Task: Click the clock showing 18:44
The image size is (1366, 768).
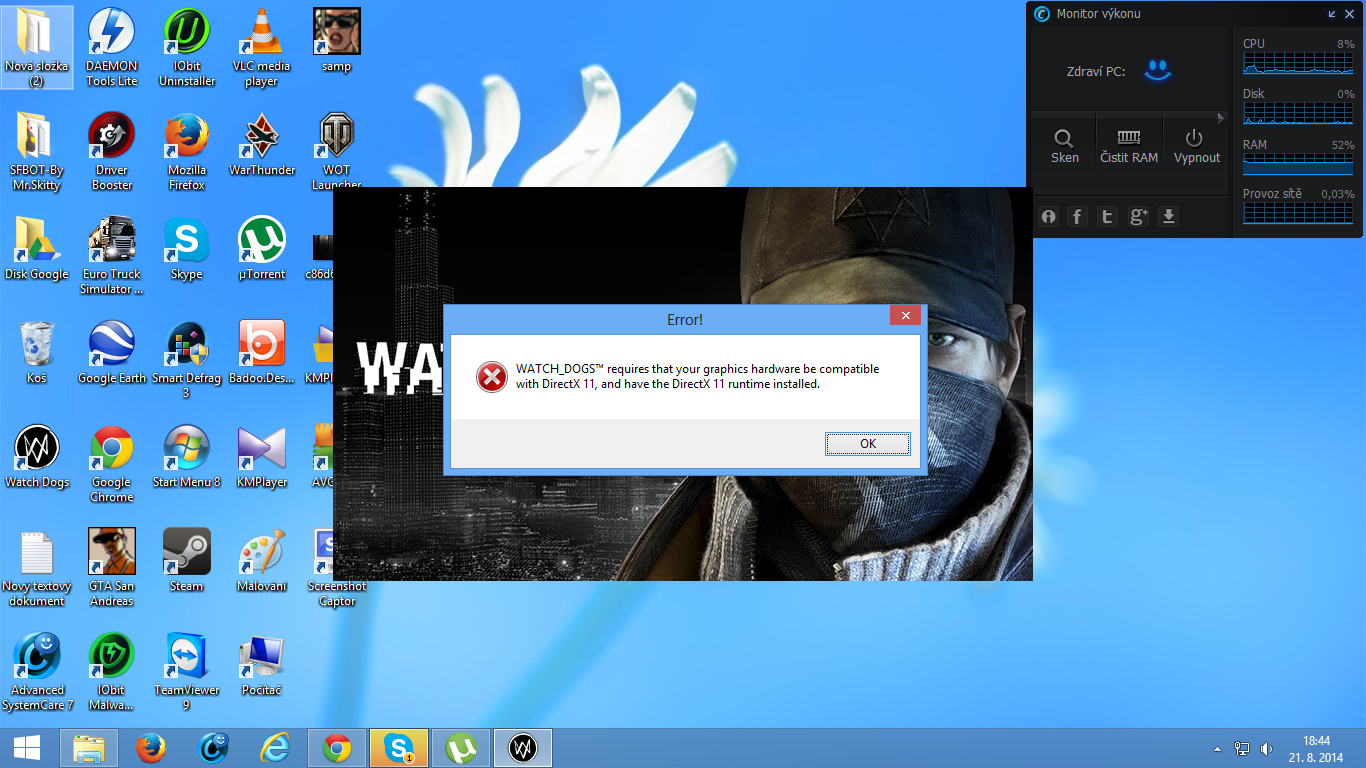Action: point(1316,749)
